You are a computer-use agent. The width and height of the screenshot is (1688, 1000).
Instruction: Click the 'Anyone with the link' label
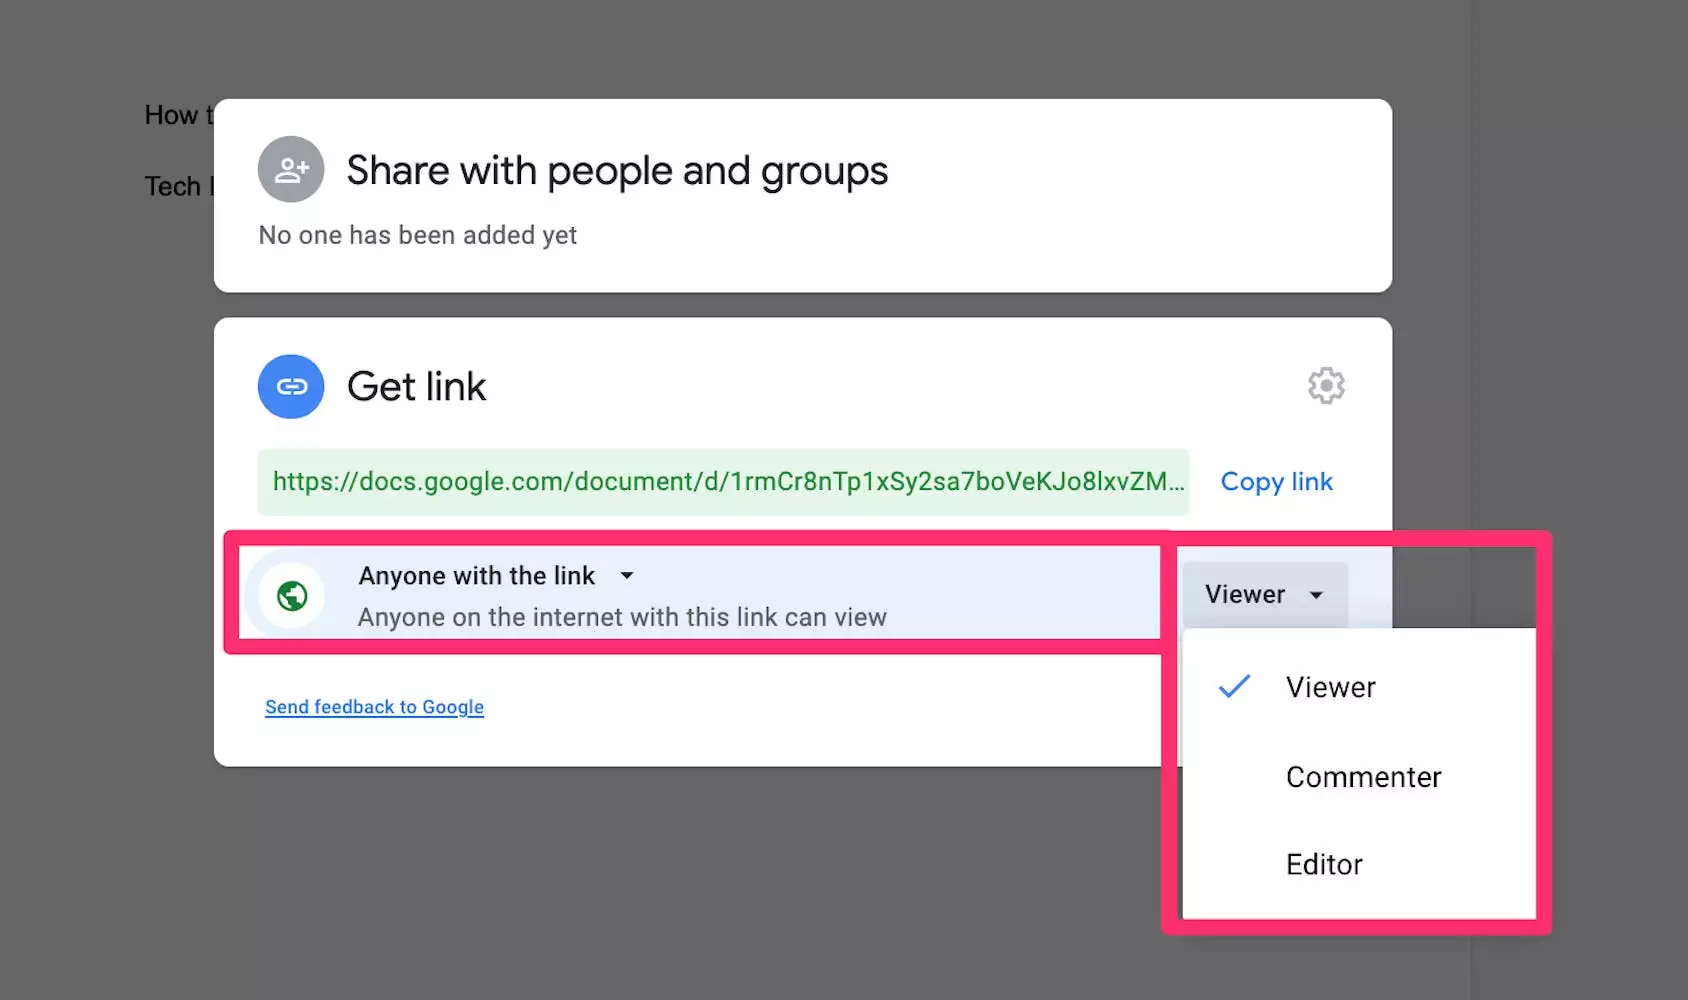tap(477, 576)
